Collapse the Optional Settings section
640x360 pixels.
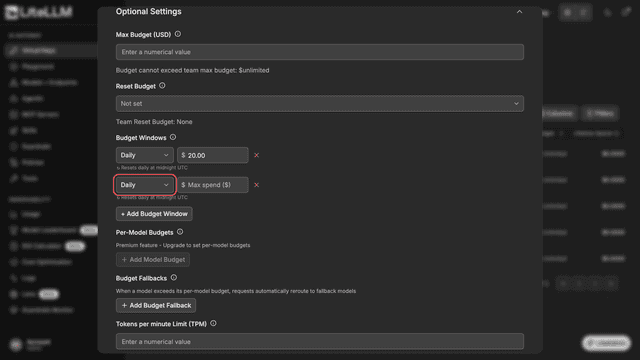(x=519, y=12)
